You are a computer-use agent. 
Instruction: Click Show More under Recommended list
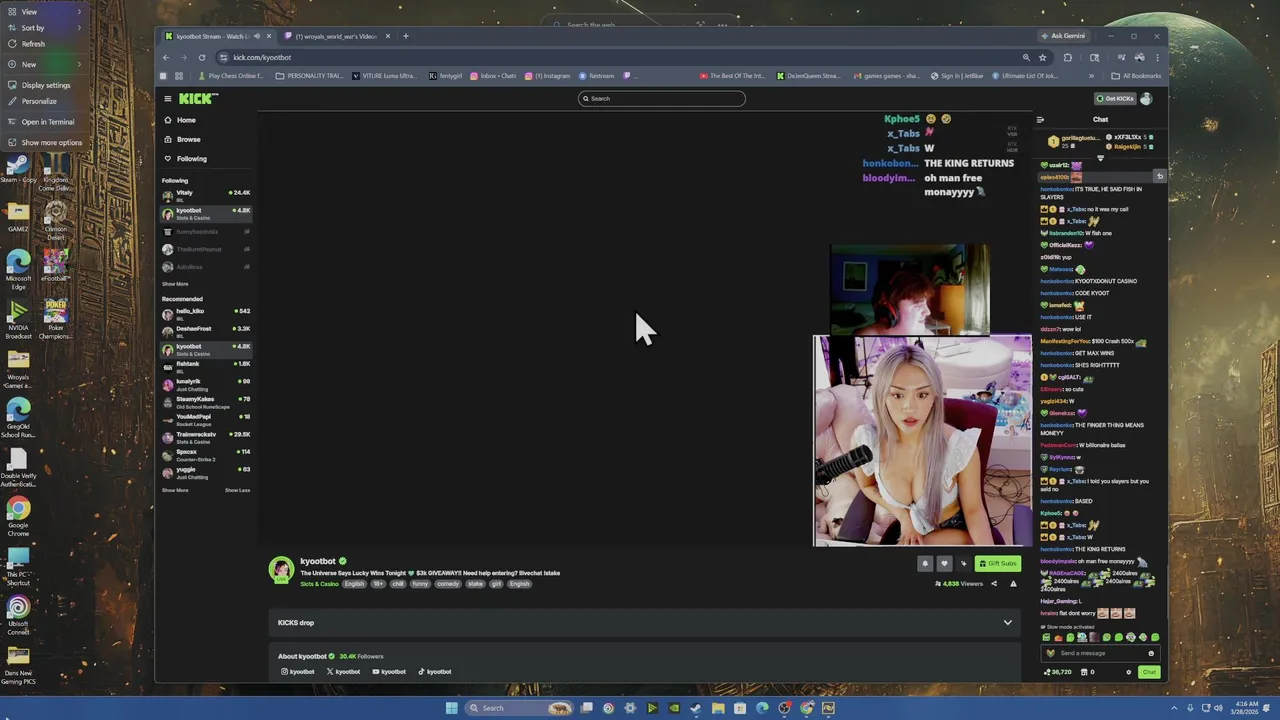pos(175,490)
